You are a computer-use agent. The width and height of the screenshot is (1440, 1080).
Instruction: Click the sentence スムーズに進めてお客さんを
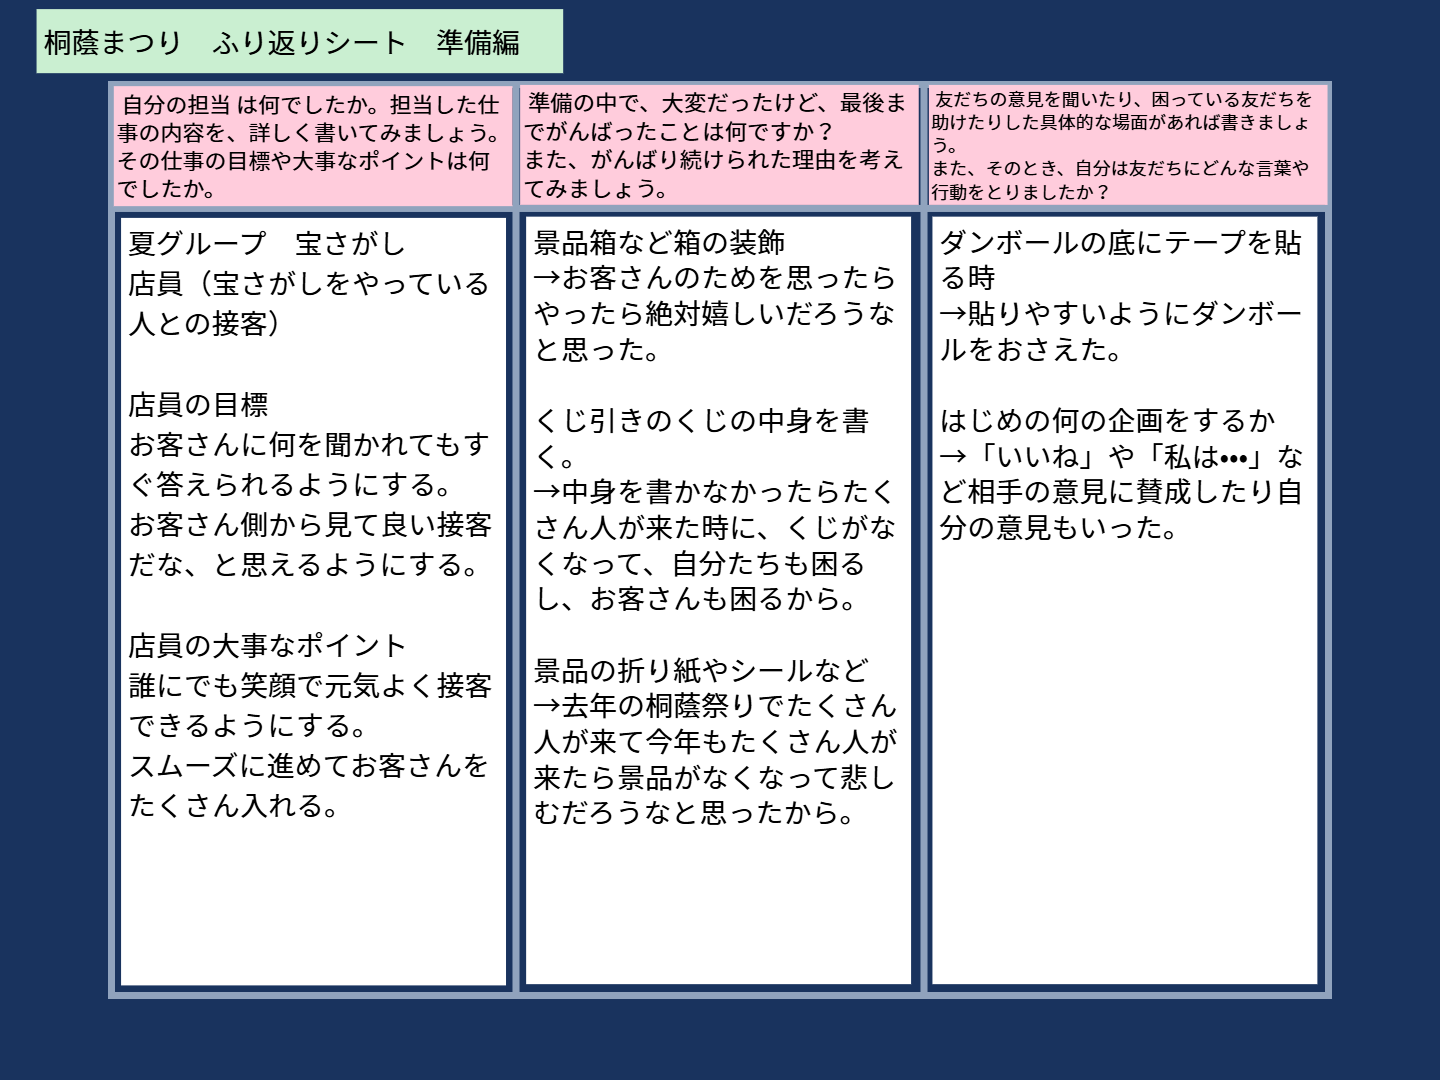coord(308,766)
